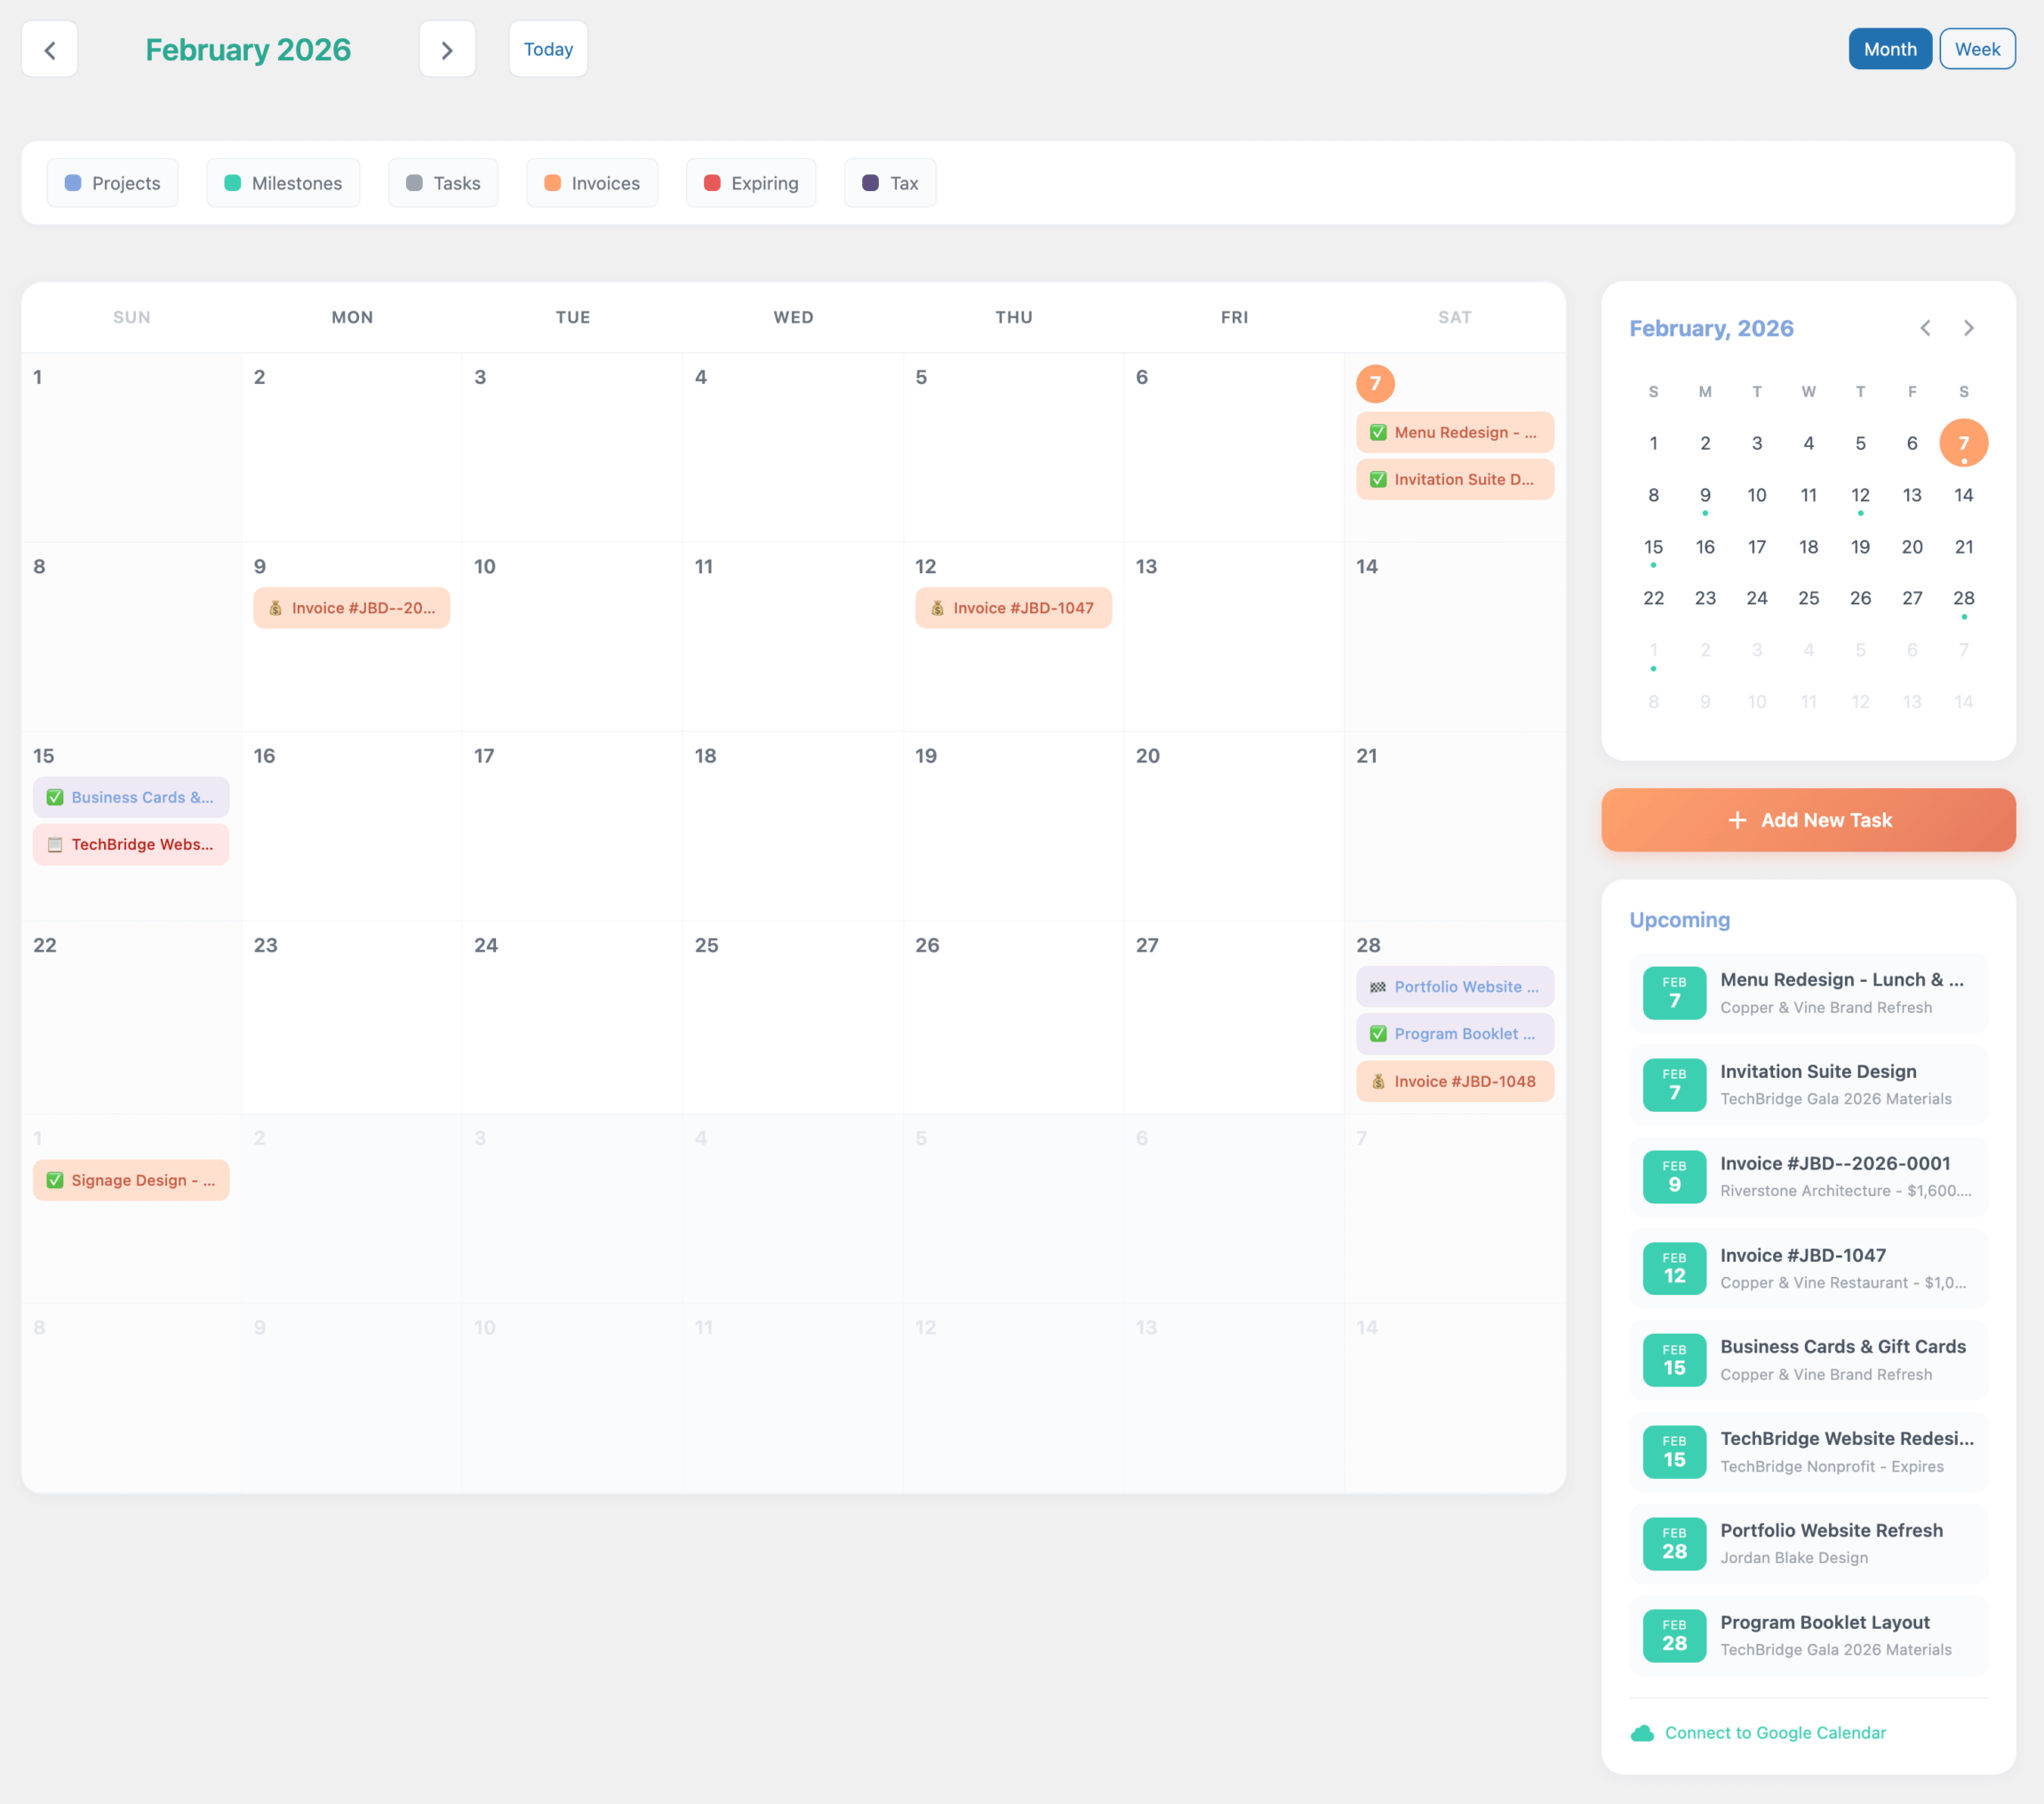
Task: Click checkmark icon on Signage Design event
Action: [55, 1180]
